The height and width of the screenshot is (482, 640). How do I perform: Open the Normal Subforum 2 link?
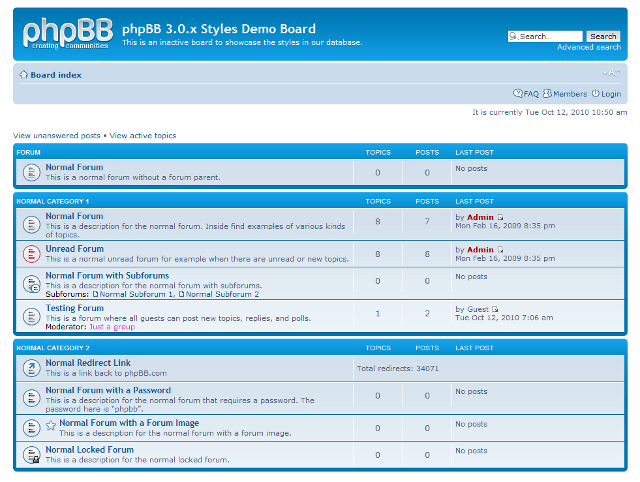tap(222, 294)
